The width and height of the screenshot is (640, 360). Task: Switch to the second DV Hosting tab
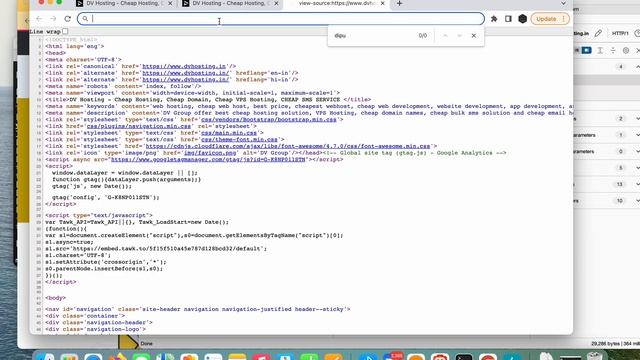coord(230,4)
